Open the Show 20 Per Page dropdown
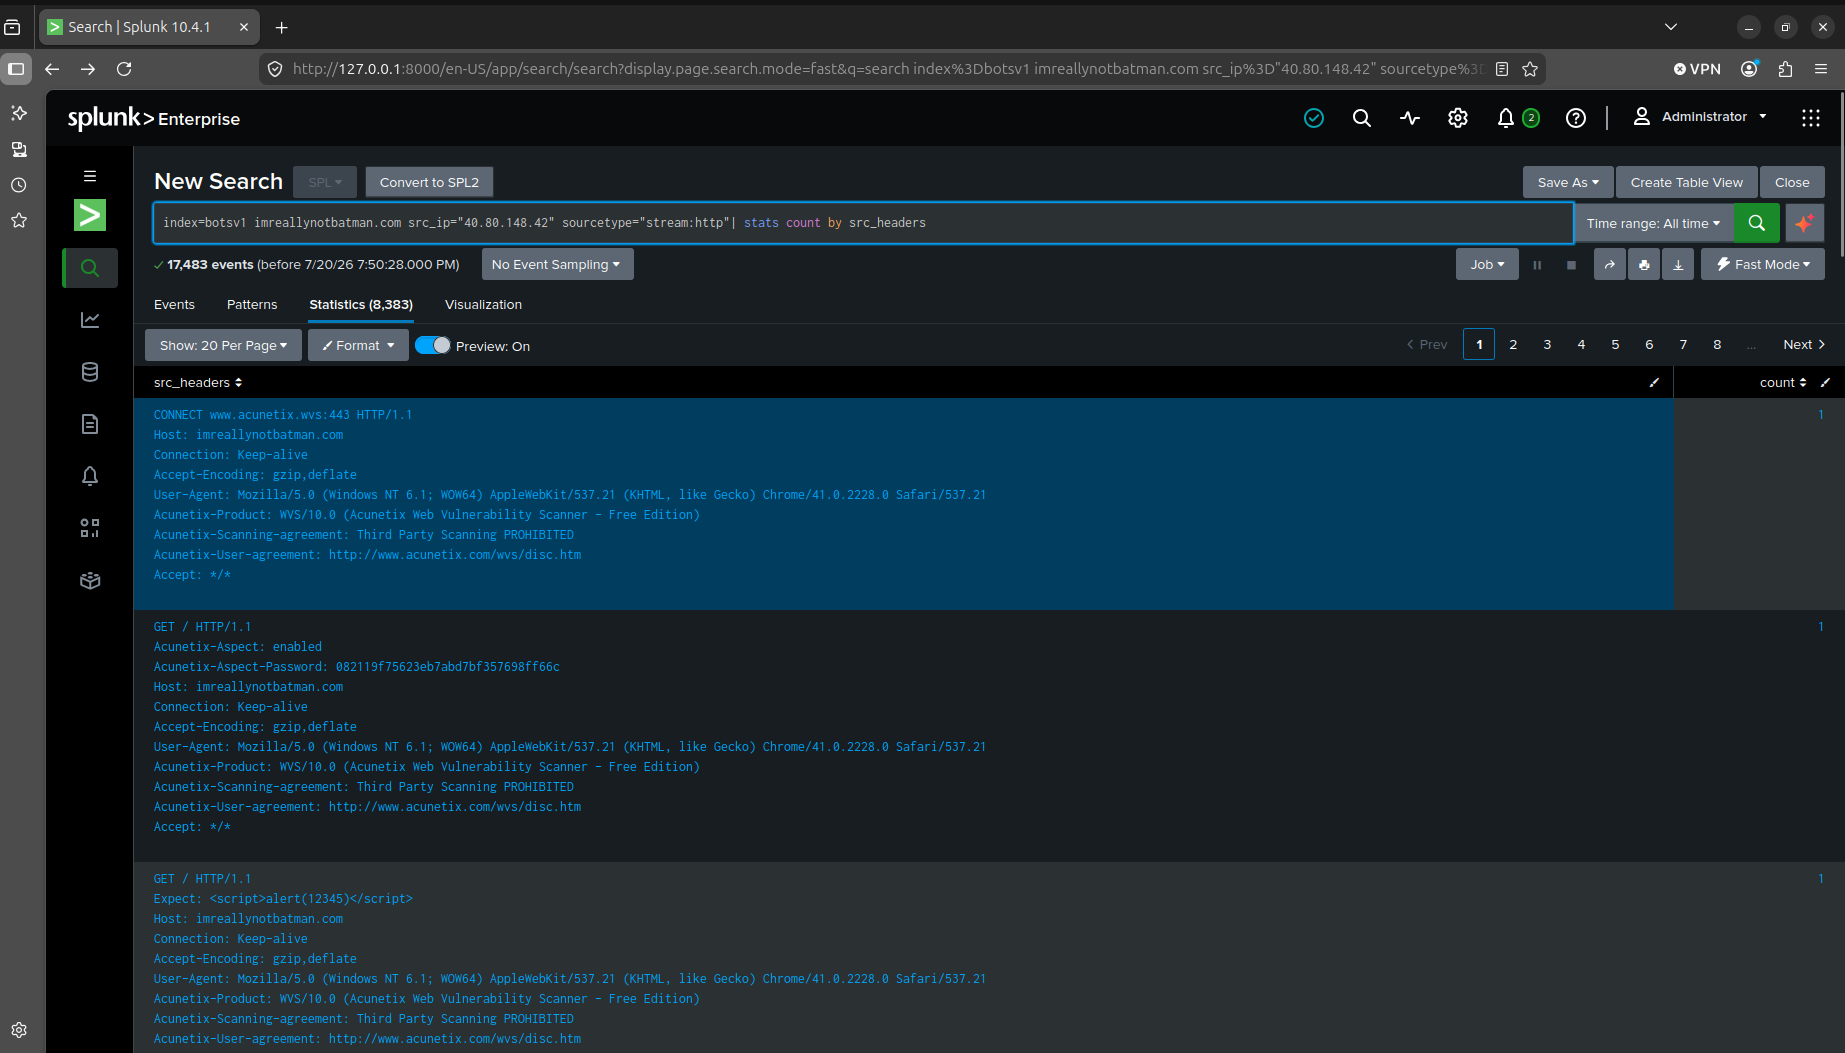This screenshot has width=1845, height=1053. click(223, 345)
